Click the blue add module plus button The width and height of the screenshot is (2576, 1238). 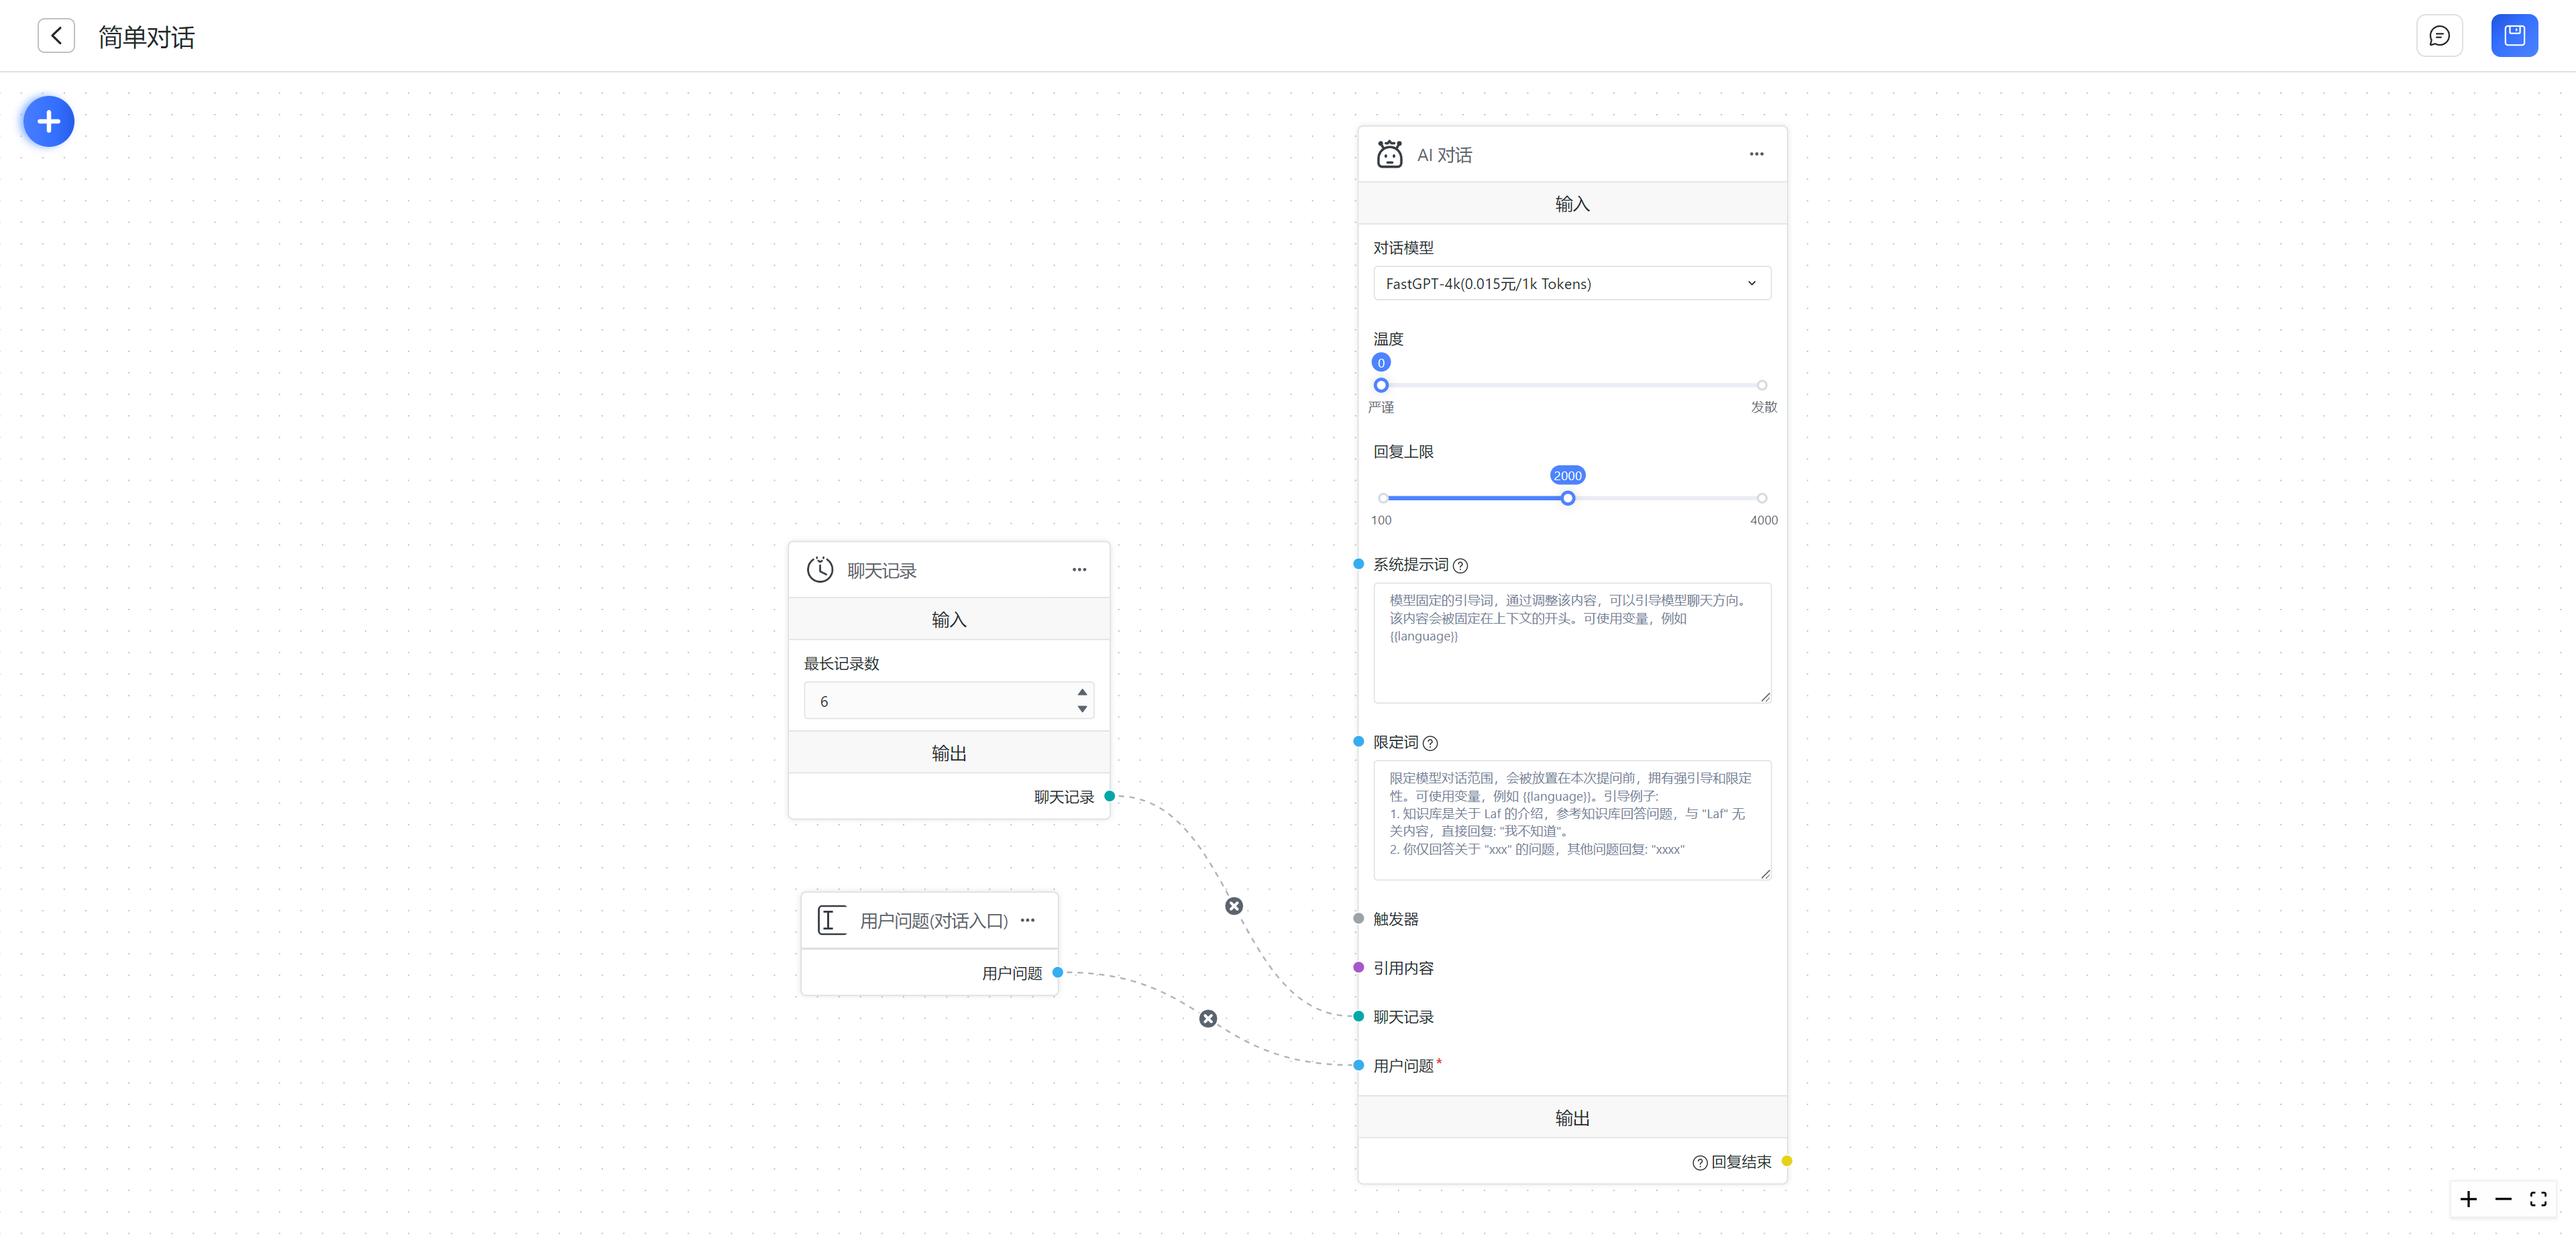(x=48, y=121)
